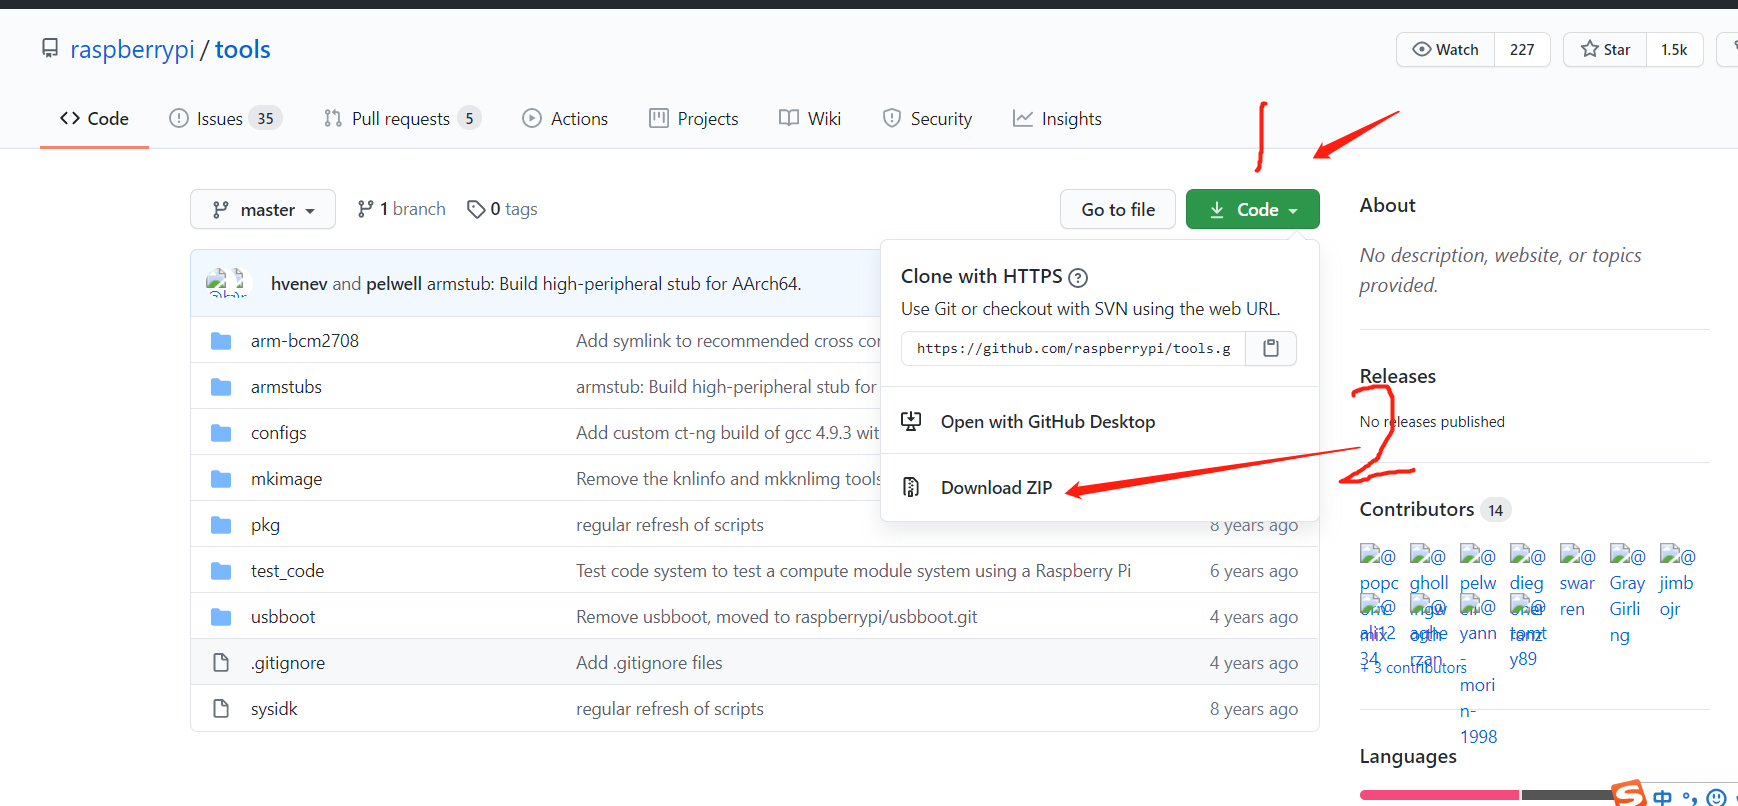Open the Pull requests tab

[x=402, y=119]
